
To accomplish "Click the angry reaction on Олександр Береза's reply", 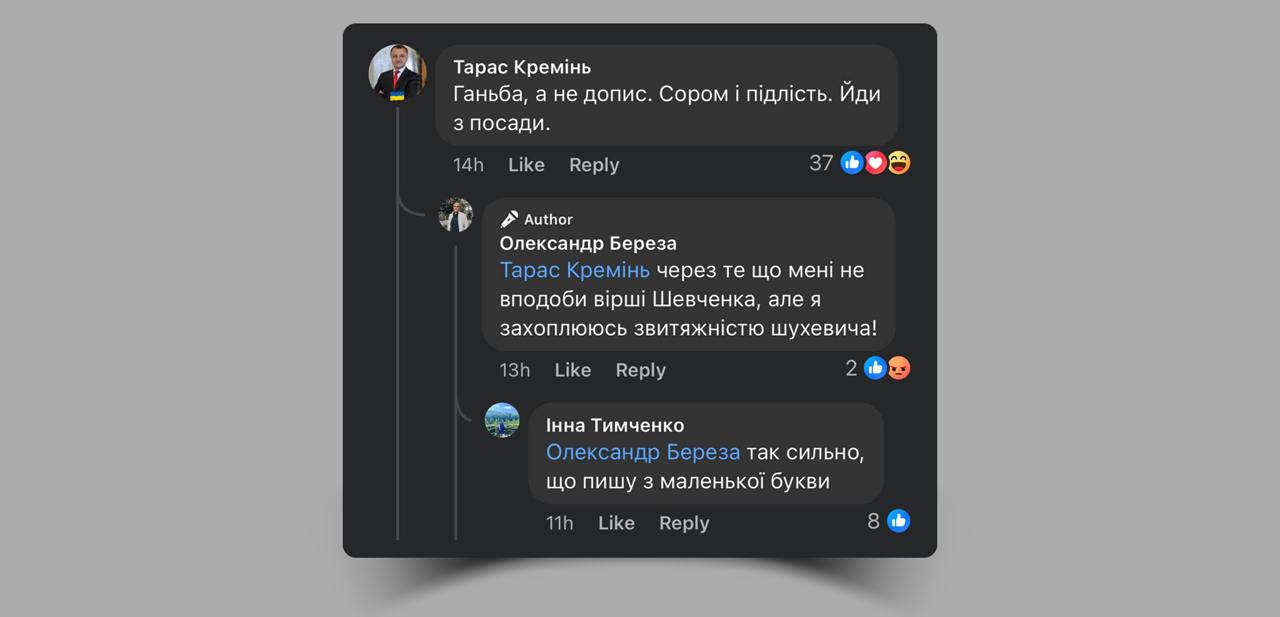I will (899, 368).
